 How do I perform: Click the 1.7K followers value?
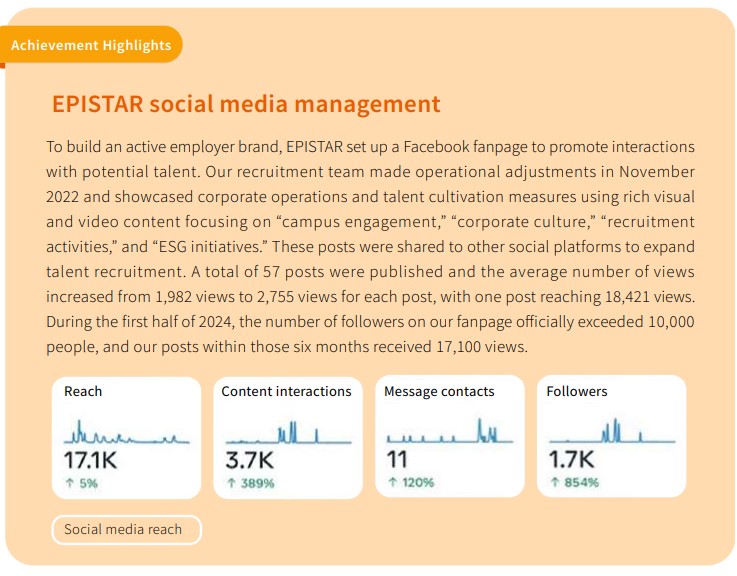coord(572,460)
